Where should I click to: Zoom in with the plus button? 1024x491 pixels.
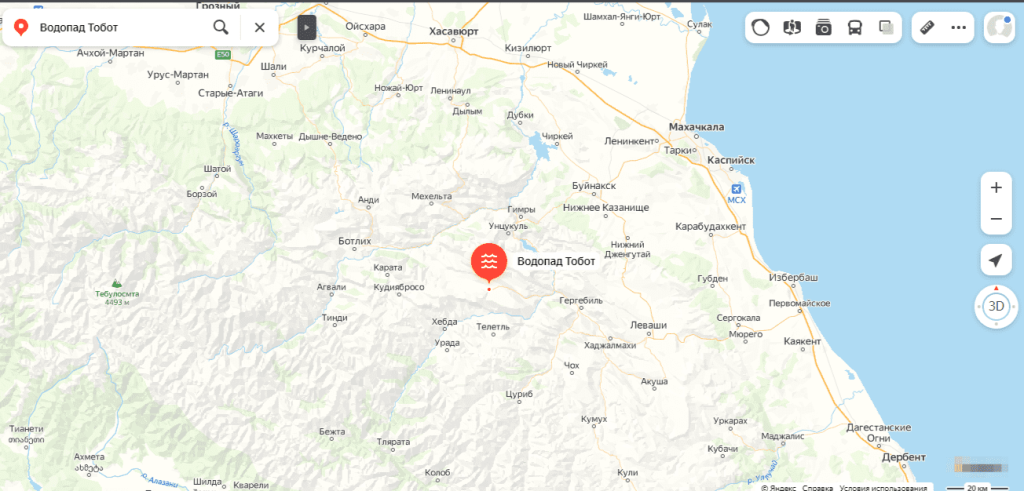pos(996,188)
